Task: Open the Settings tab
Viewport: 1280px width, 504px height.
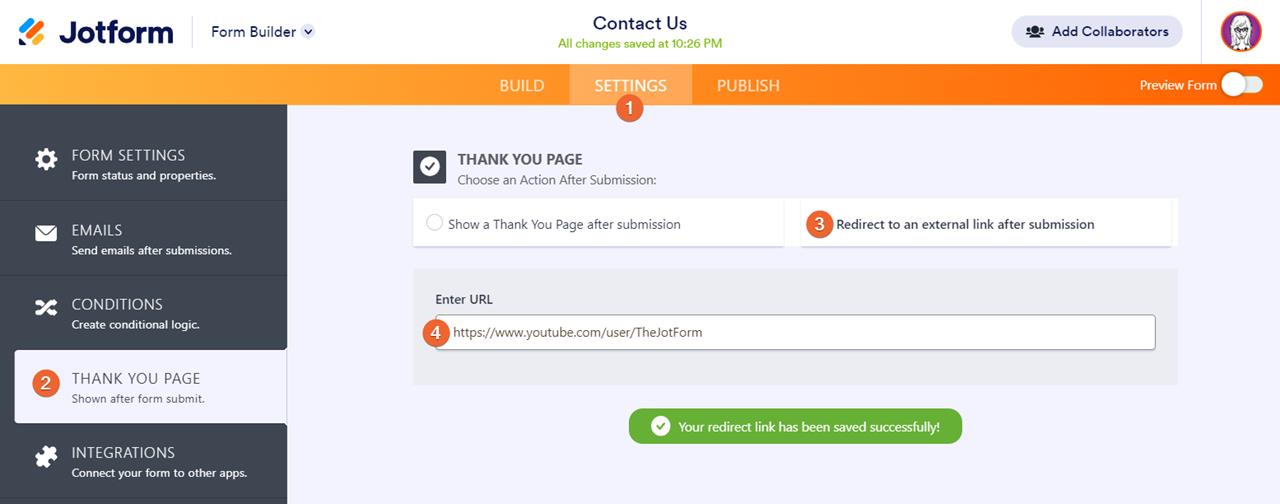Action: 630,85
